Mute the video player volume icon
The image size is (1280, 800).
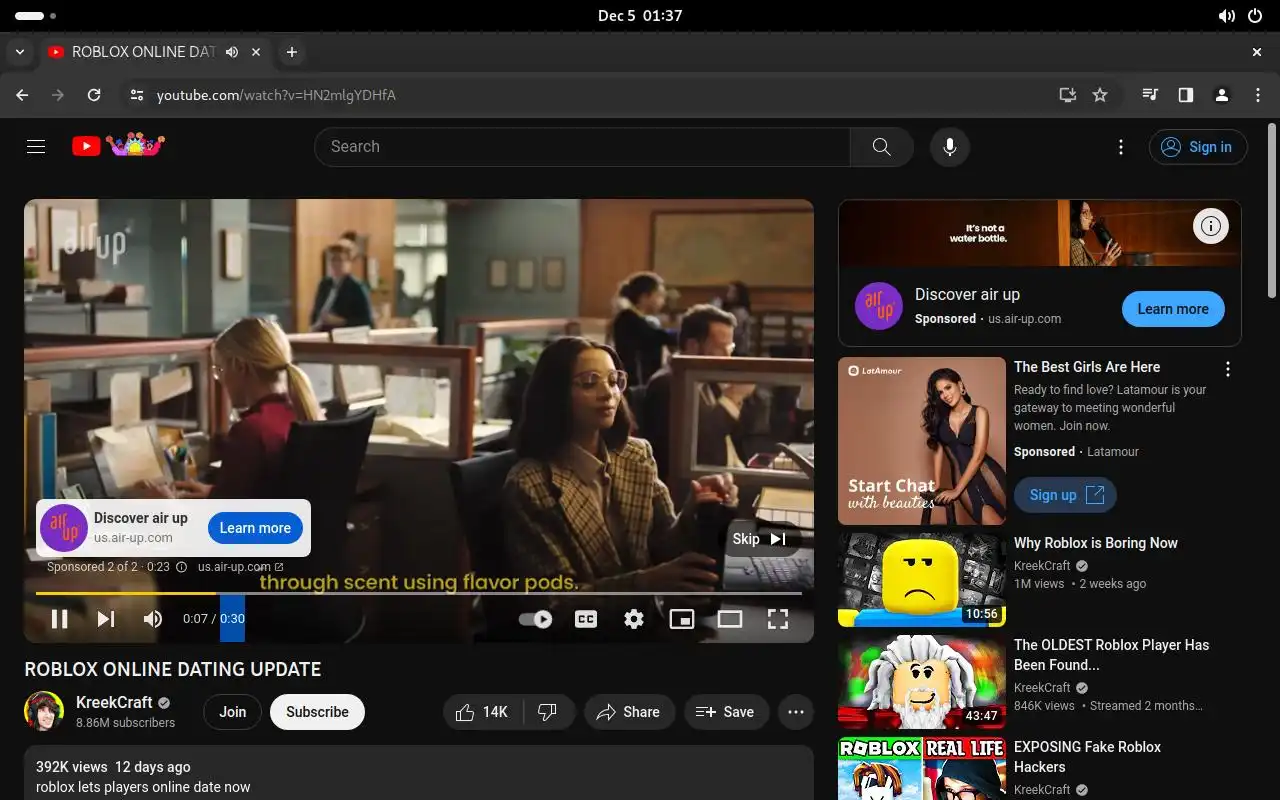[x=152, y=619]
